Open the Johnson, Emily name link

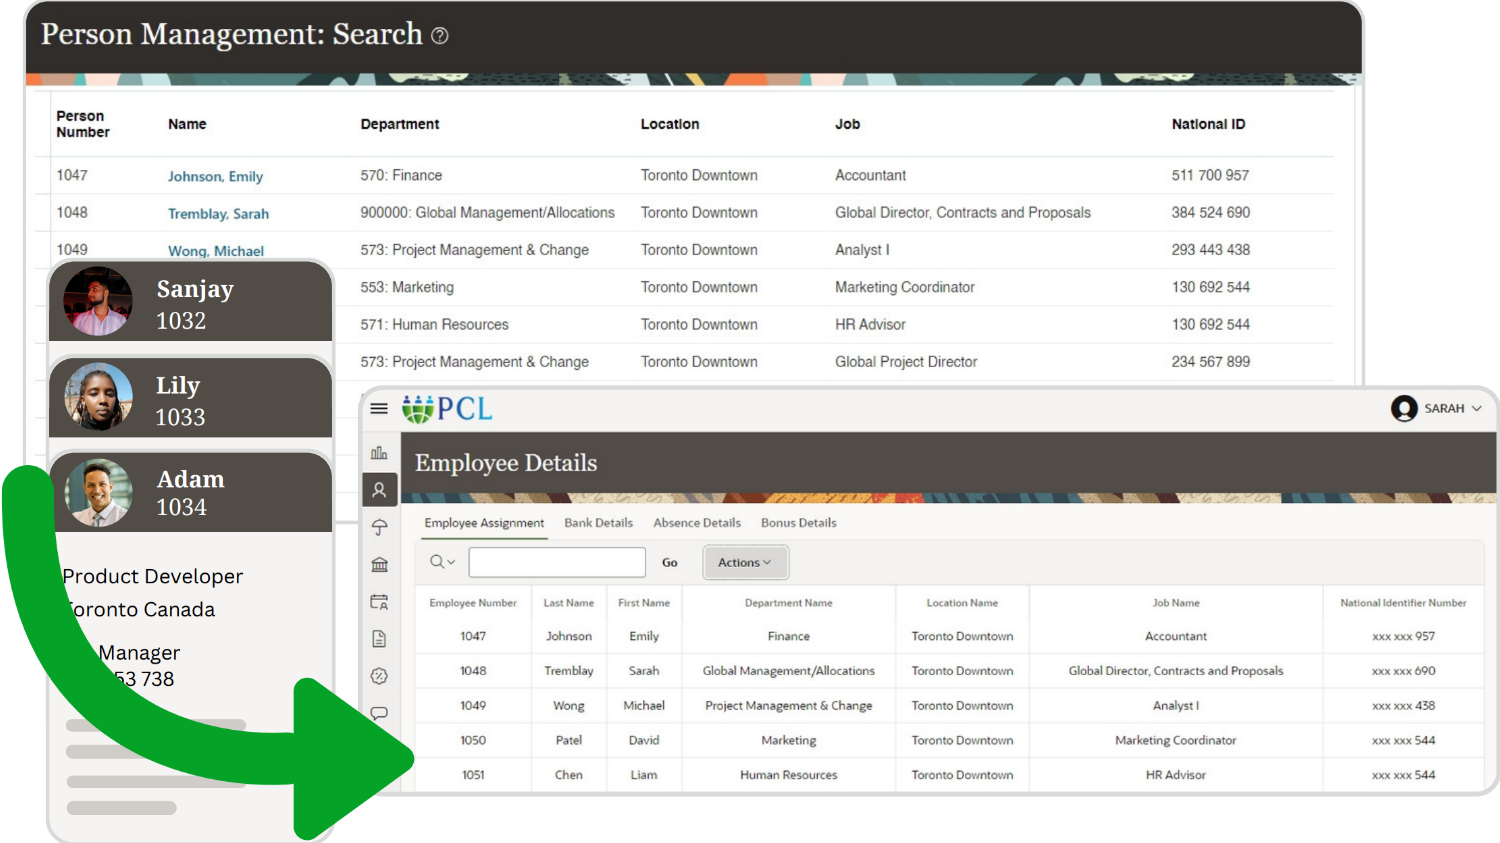(215, 176)
